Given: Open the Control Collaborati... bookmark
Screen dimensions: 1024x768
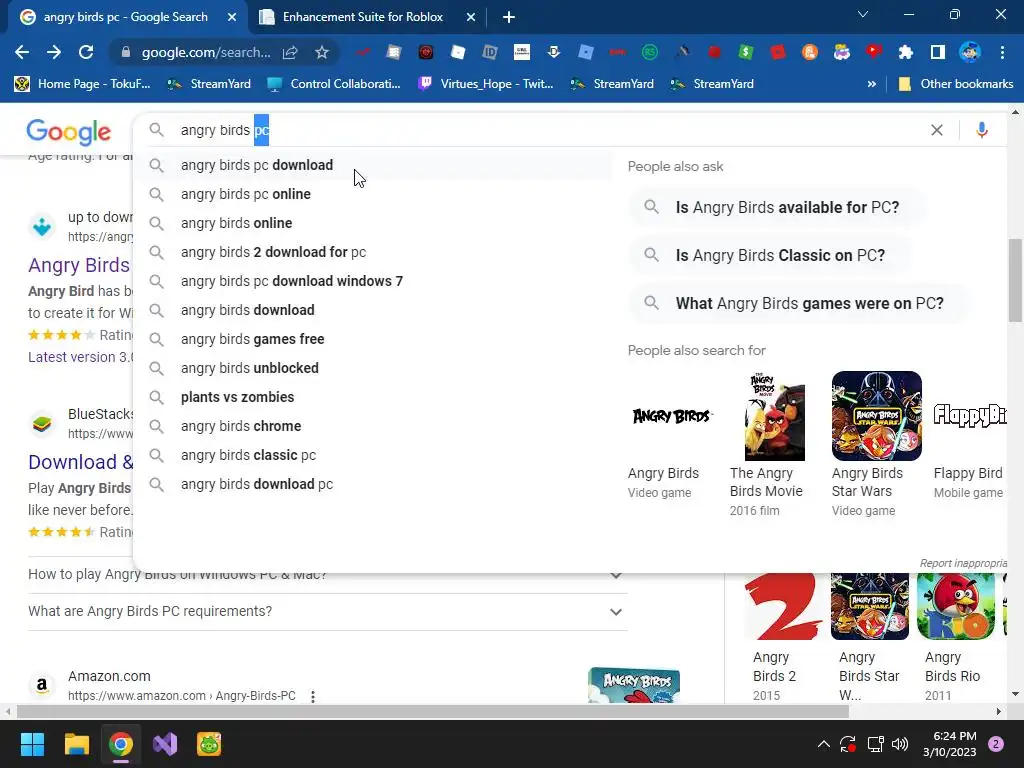Looking at the screenshot, I should click(x=333, y=84).
